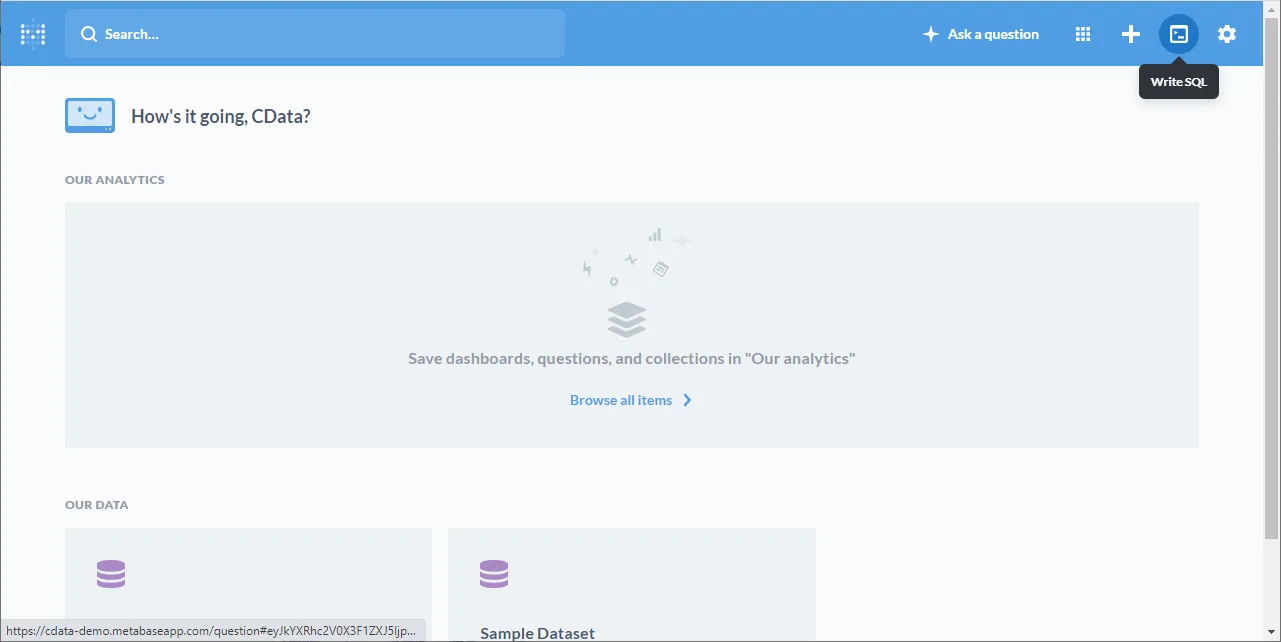Click the Save dashboards empty-state message
The width and height of the screenshot is (1281, 642).
[x=631, y=358]
